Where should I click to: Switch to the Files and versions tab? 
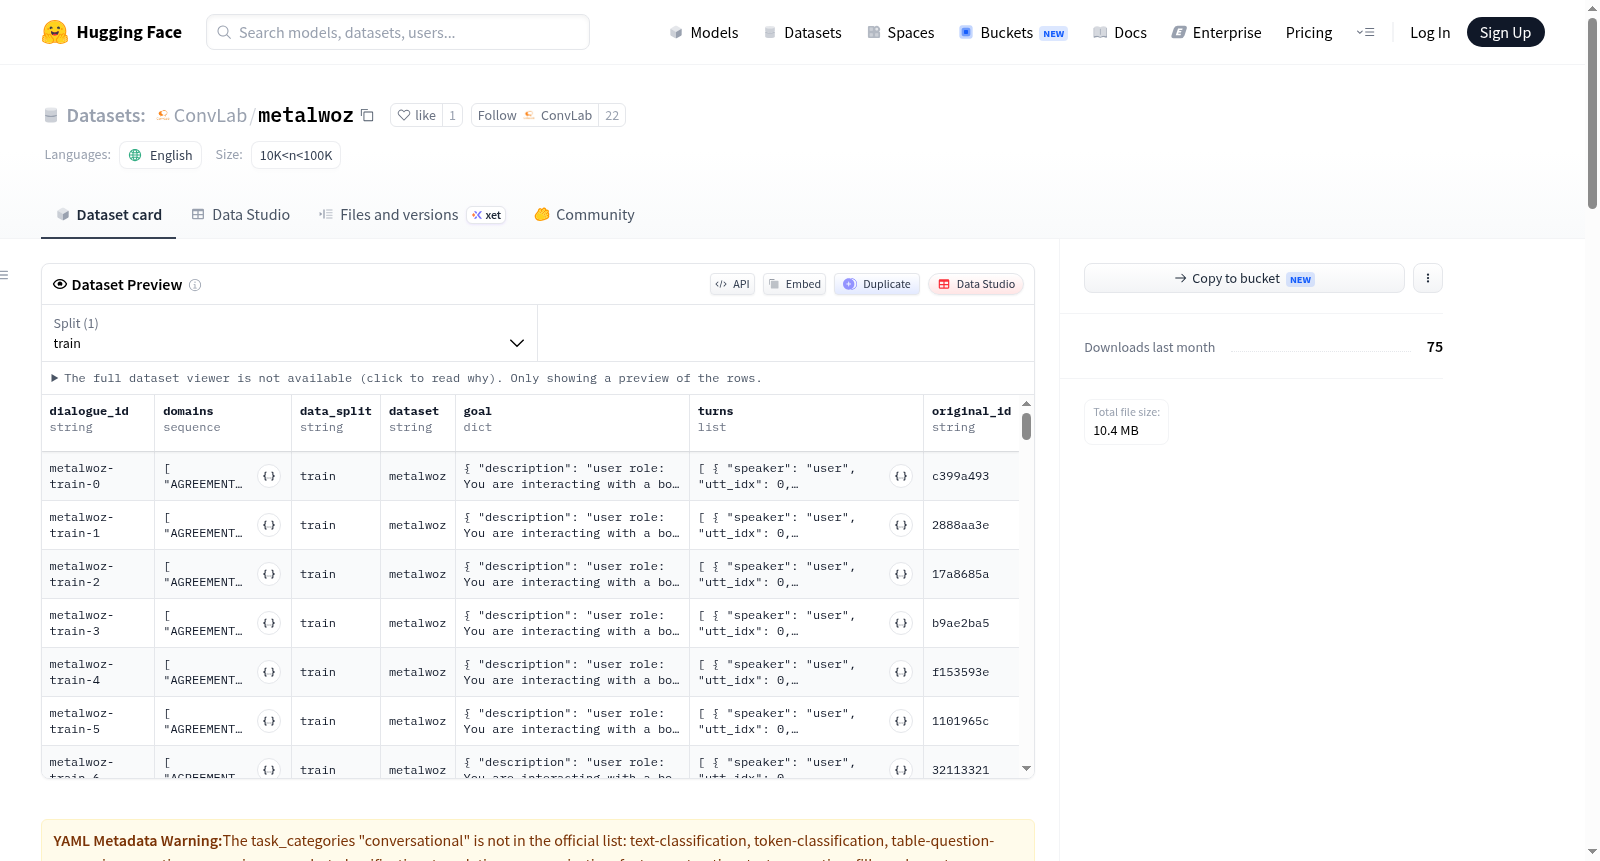coord(411,215)
